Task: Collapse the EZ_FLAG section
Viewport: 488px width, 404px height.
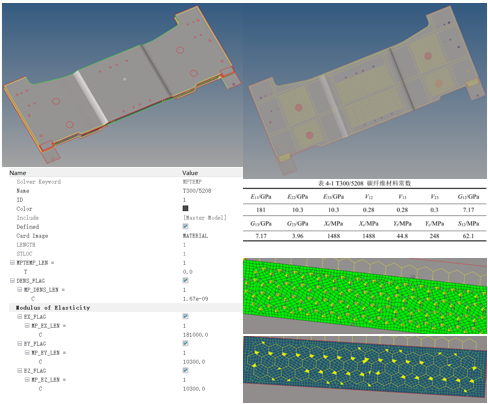Action: (20, 371)
